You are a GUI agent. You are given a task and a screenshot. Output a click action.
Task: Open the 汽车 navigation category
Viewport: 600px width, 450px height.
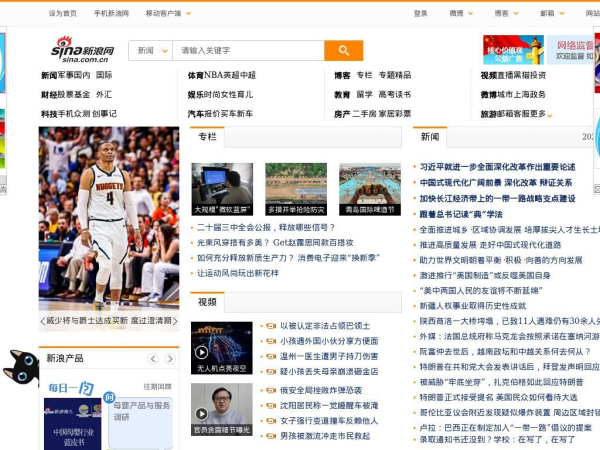(x=196, y=114)
